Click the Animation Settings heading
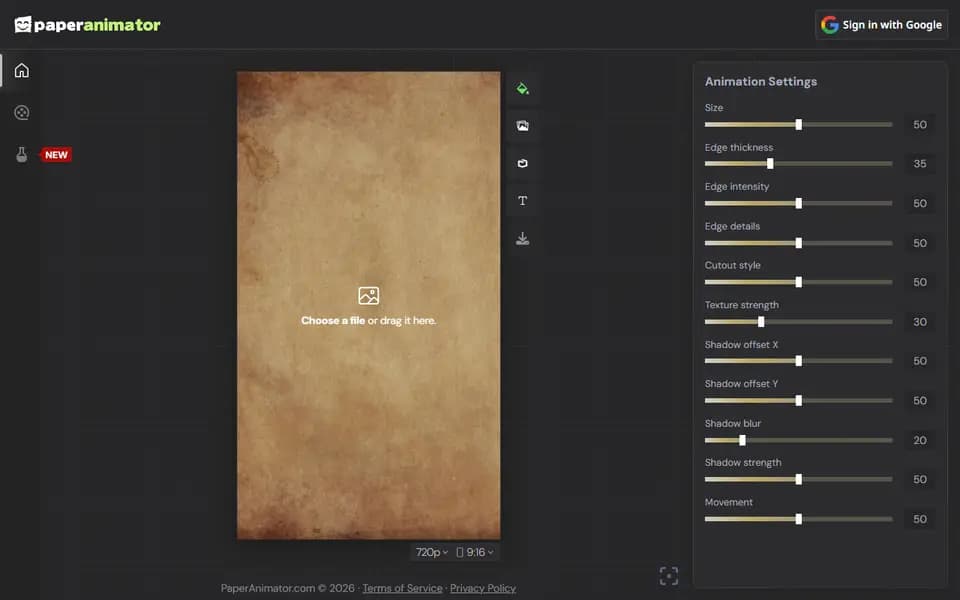 (760, 81)
